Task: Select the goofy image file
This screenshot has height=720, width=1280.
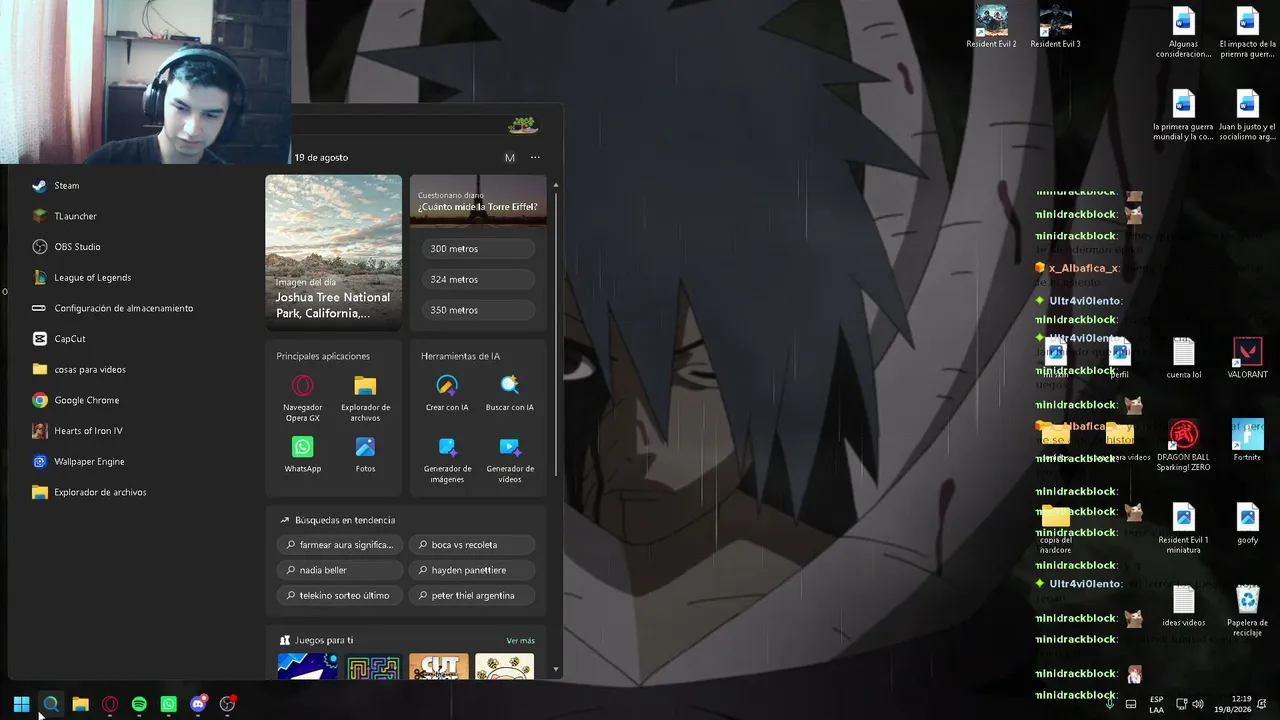Action: pyautogui.click(x=1247, y=524)
